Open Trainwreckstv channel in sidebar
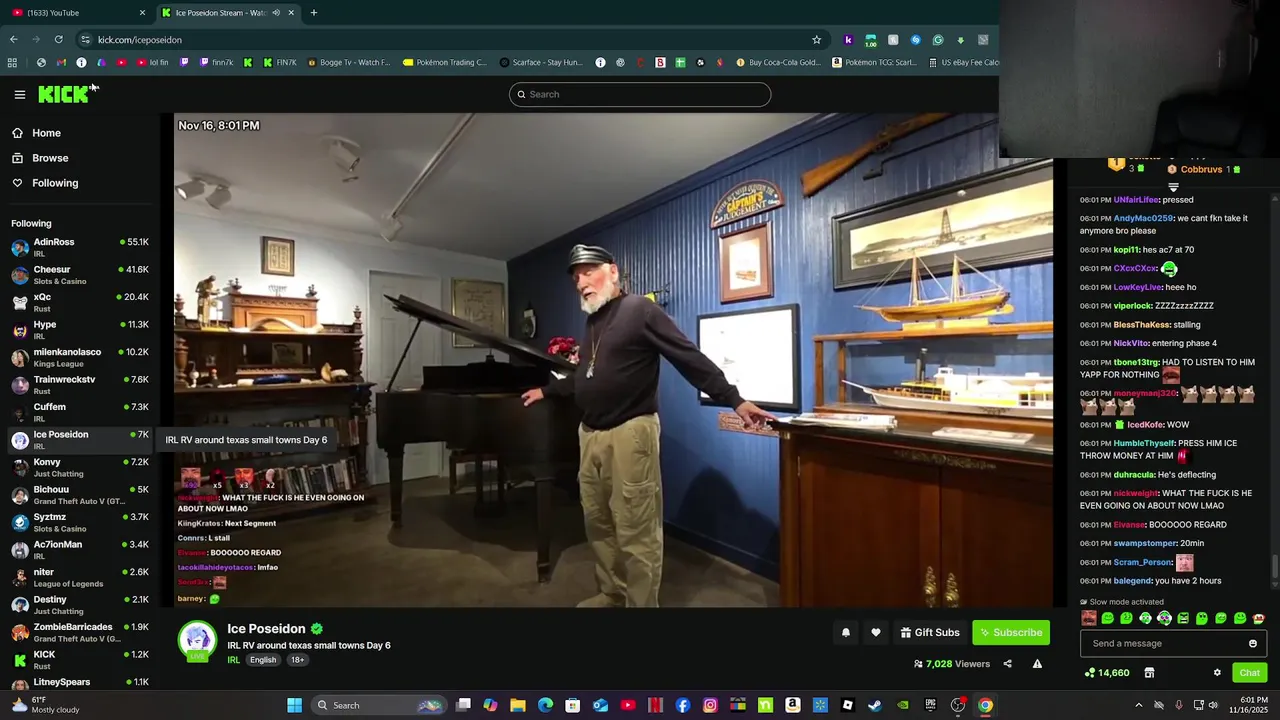The height and width of the screenshot is (720, 1280). (x=80, y=384)
